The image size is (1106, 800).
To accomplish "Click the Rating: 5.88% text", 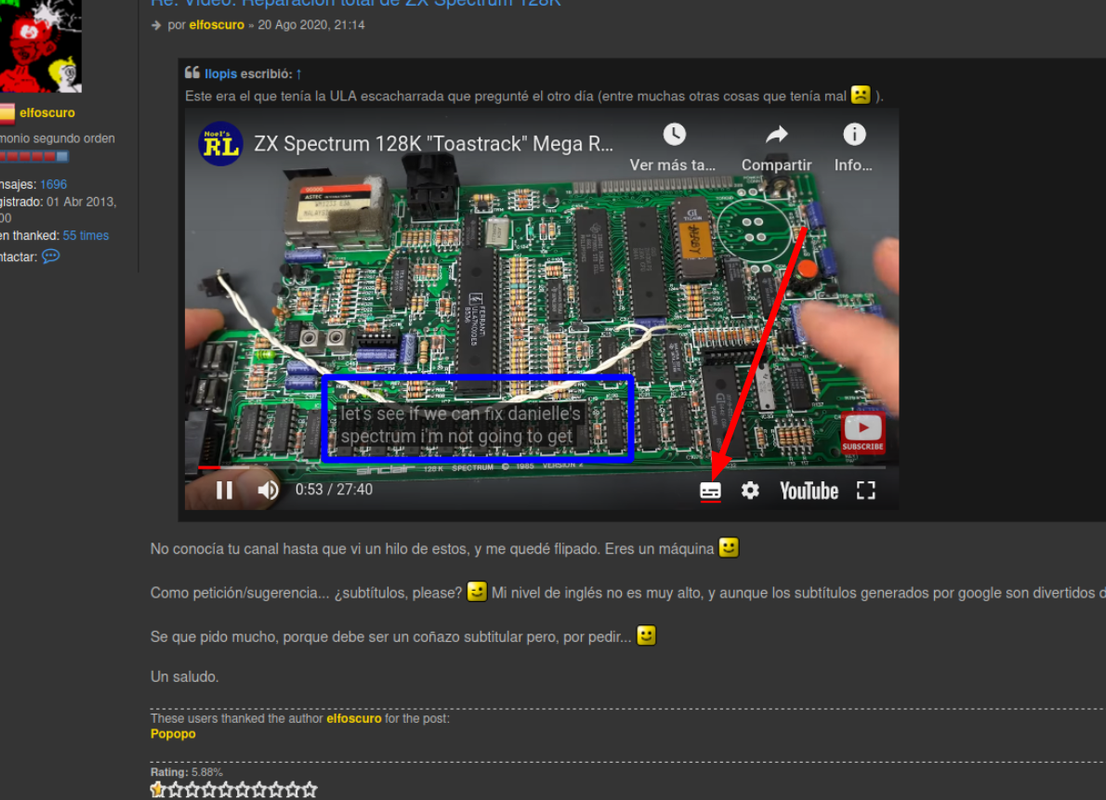I will pyautogui.click(x=186, y=772).
